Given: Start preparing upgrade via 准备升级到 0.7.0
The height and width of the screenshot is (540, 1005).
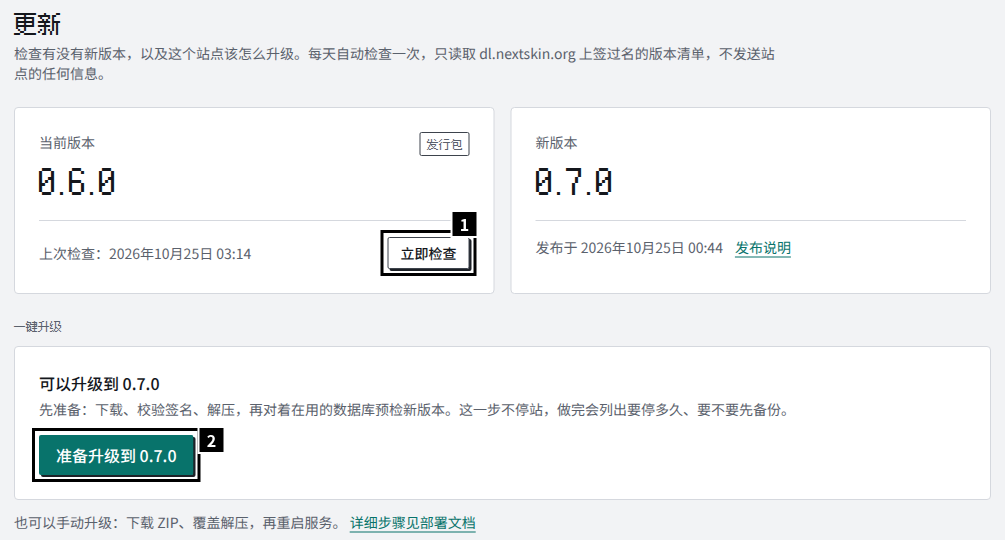Looking at the screenshot, I should [x=116, y=455].
